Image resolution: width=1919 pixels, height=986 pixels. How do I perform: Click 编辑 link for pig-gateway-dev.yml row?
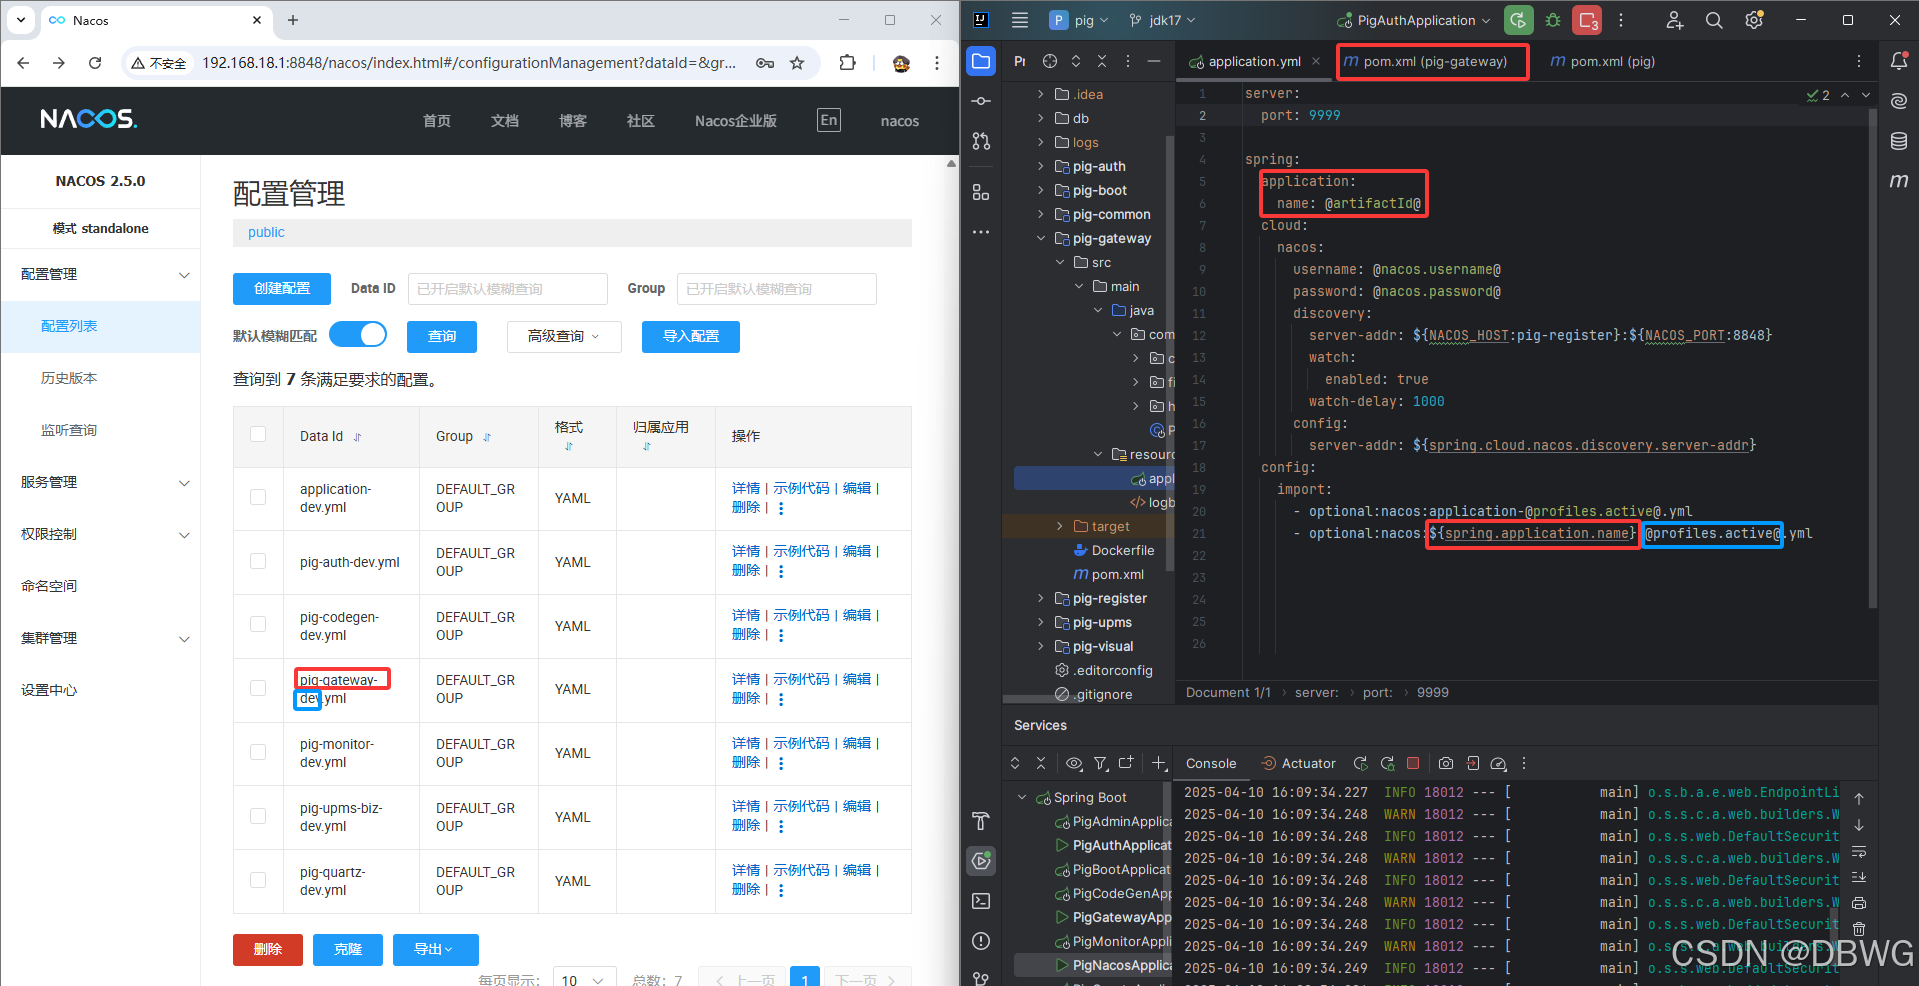coord(857,679)
